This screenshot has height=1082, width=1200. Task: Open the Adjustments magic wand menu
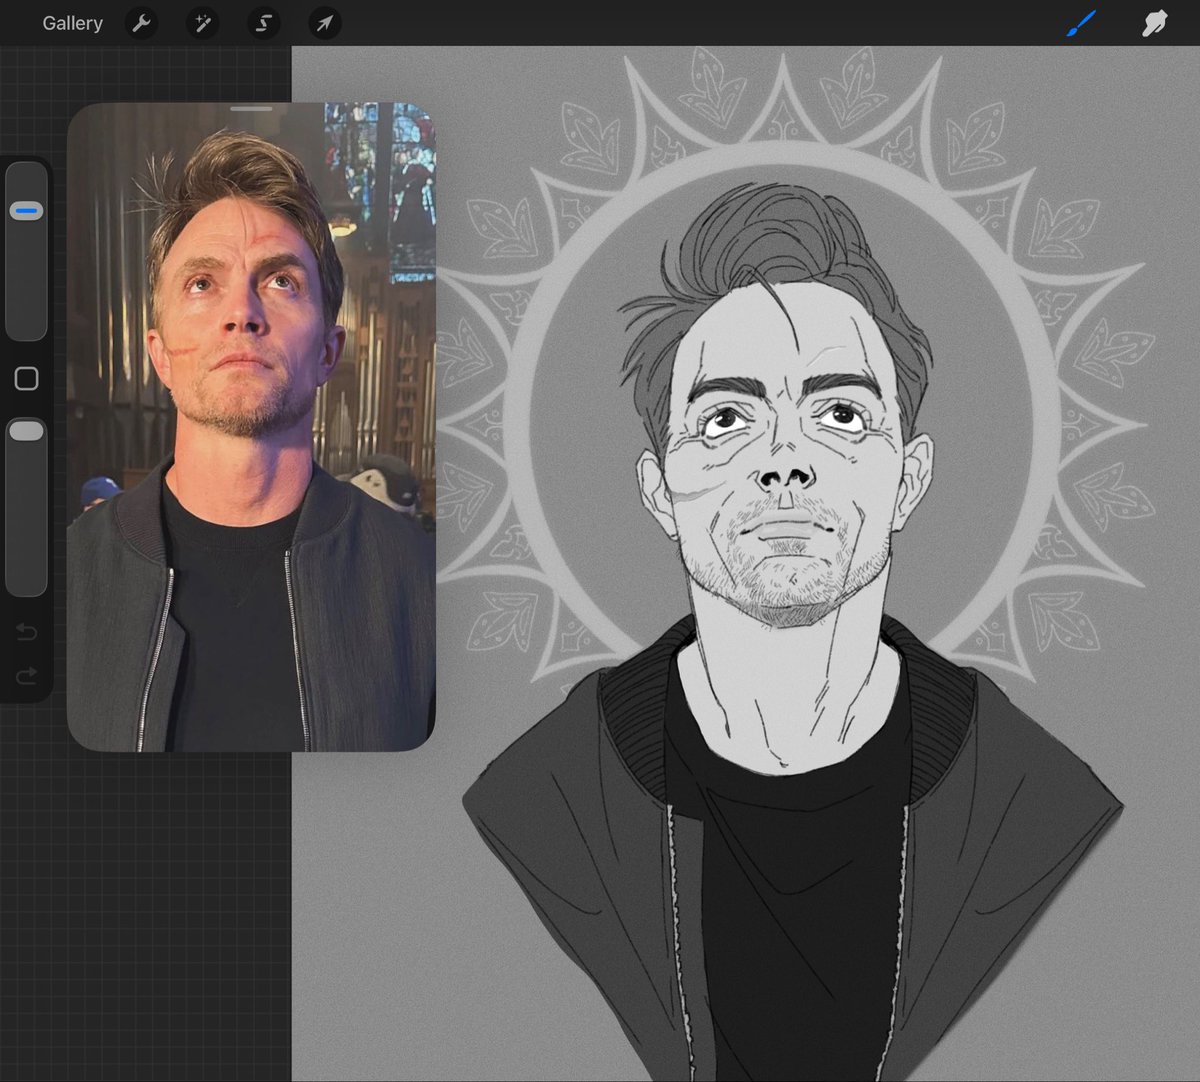coord(203,23)
